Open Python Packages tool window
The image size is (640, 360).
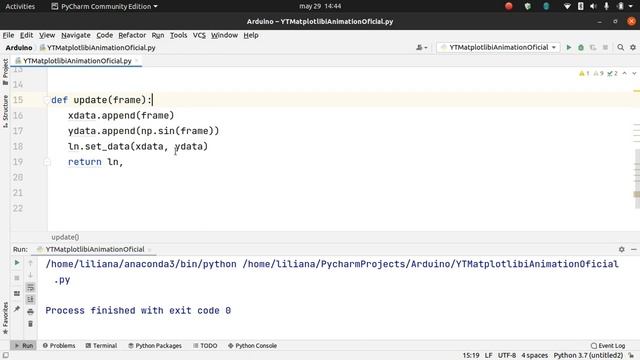tap(155, 346)
